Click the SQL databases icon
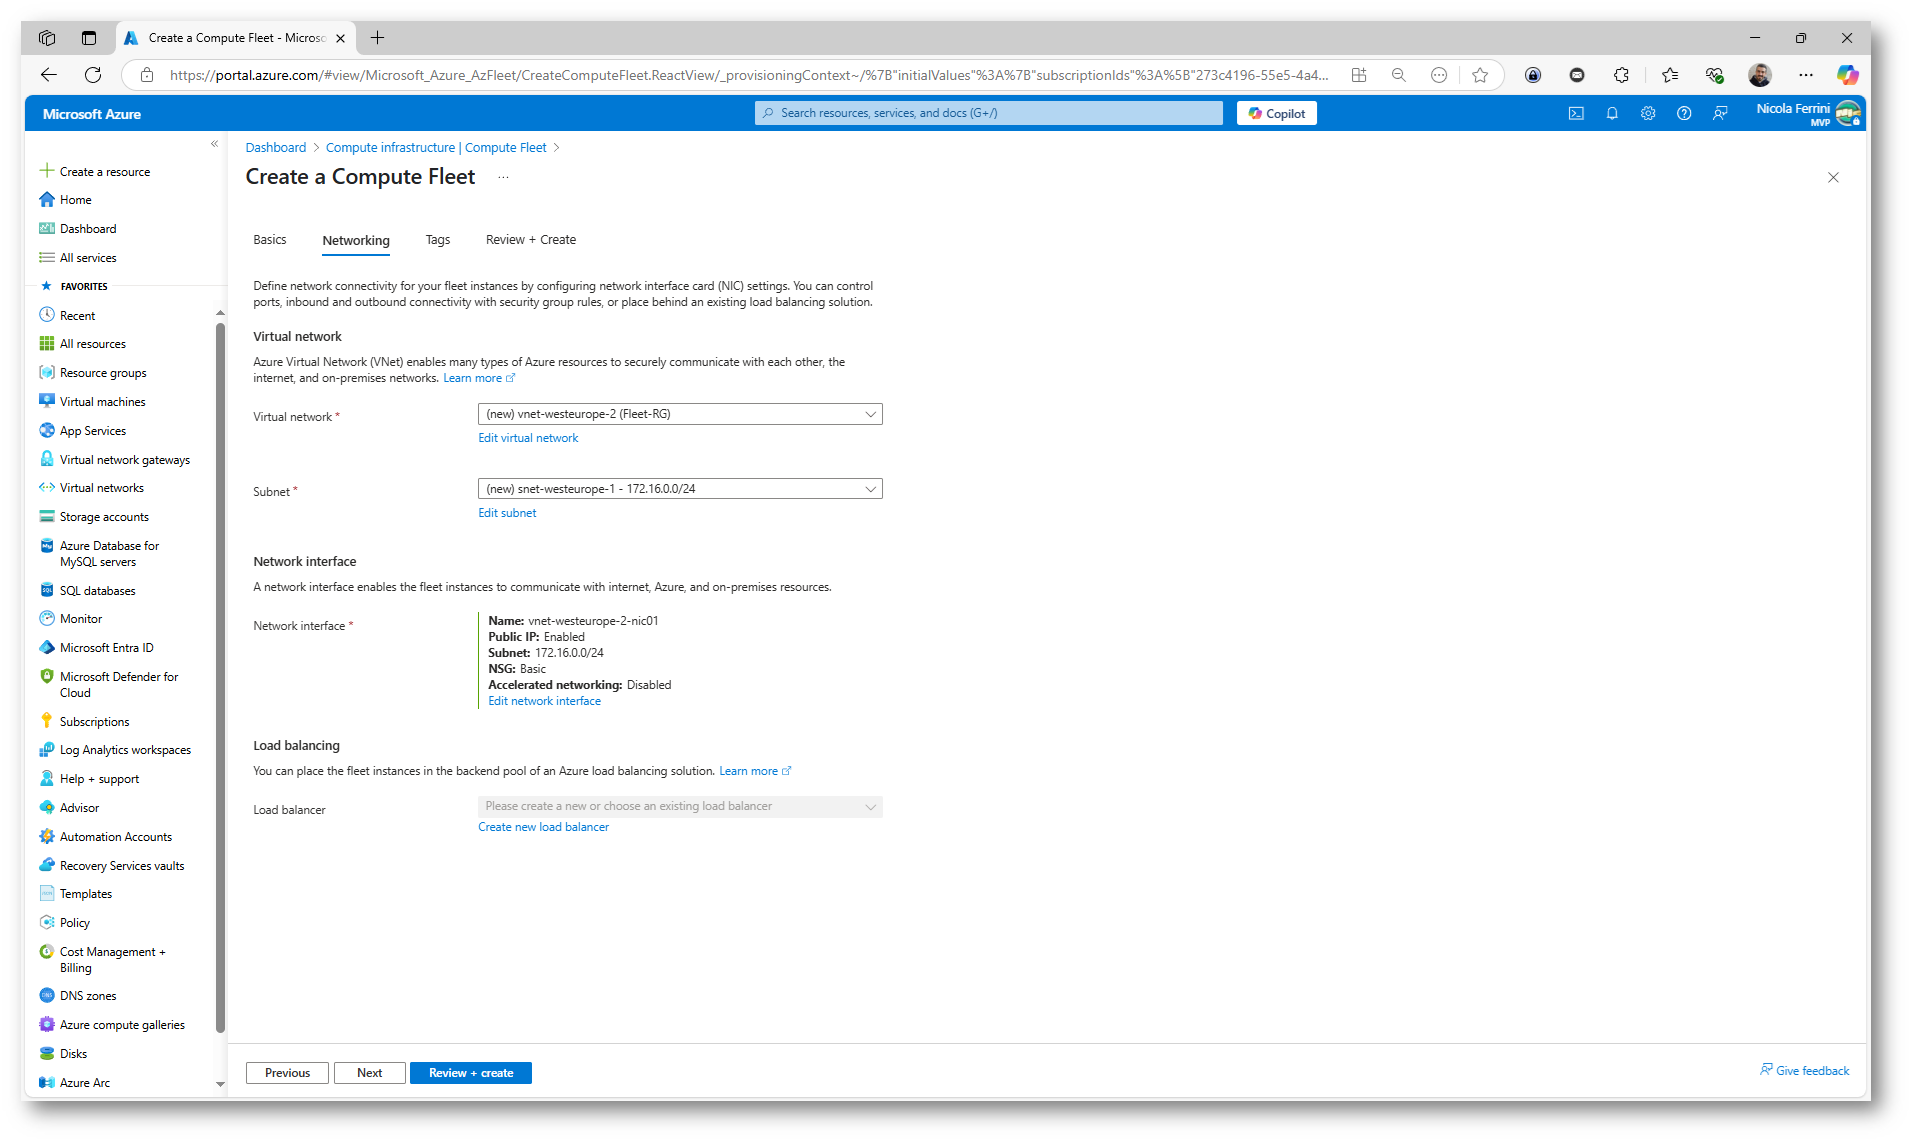 [47, 590]
